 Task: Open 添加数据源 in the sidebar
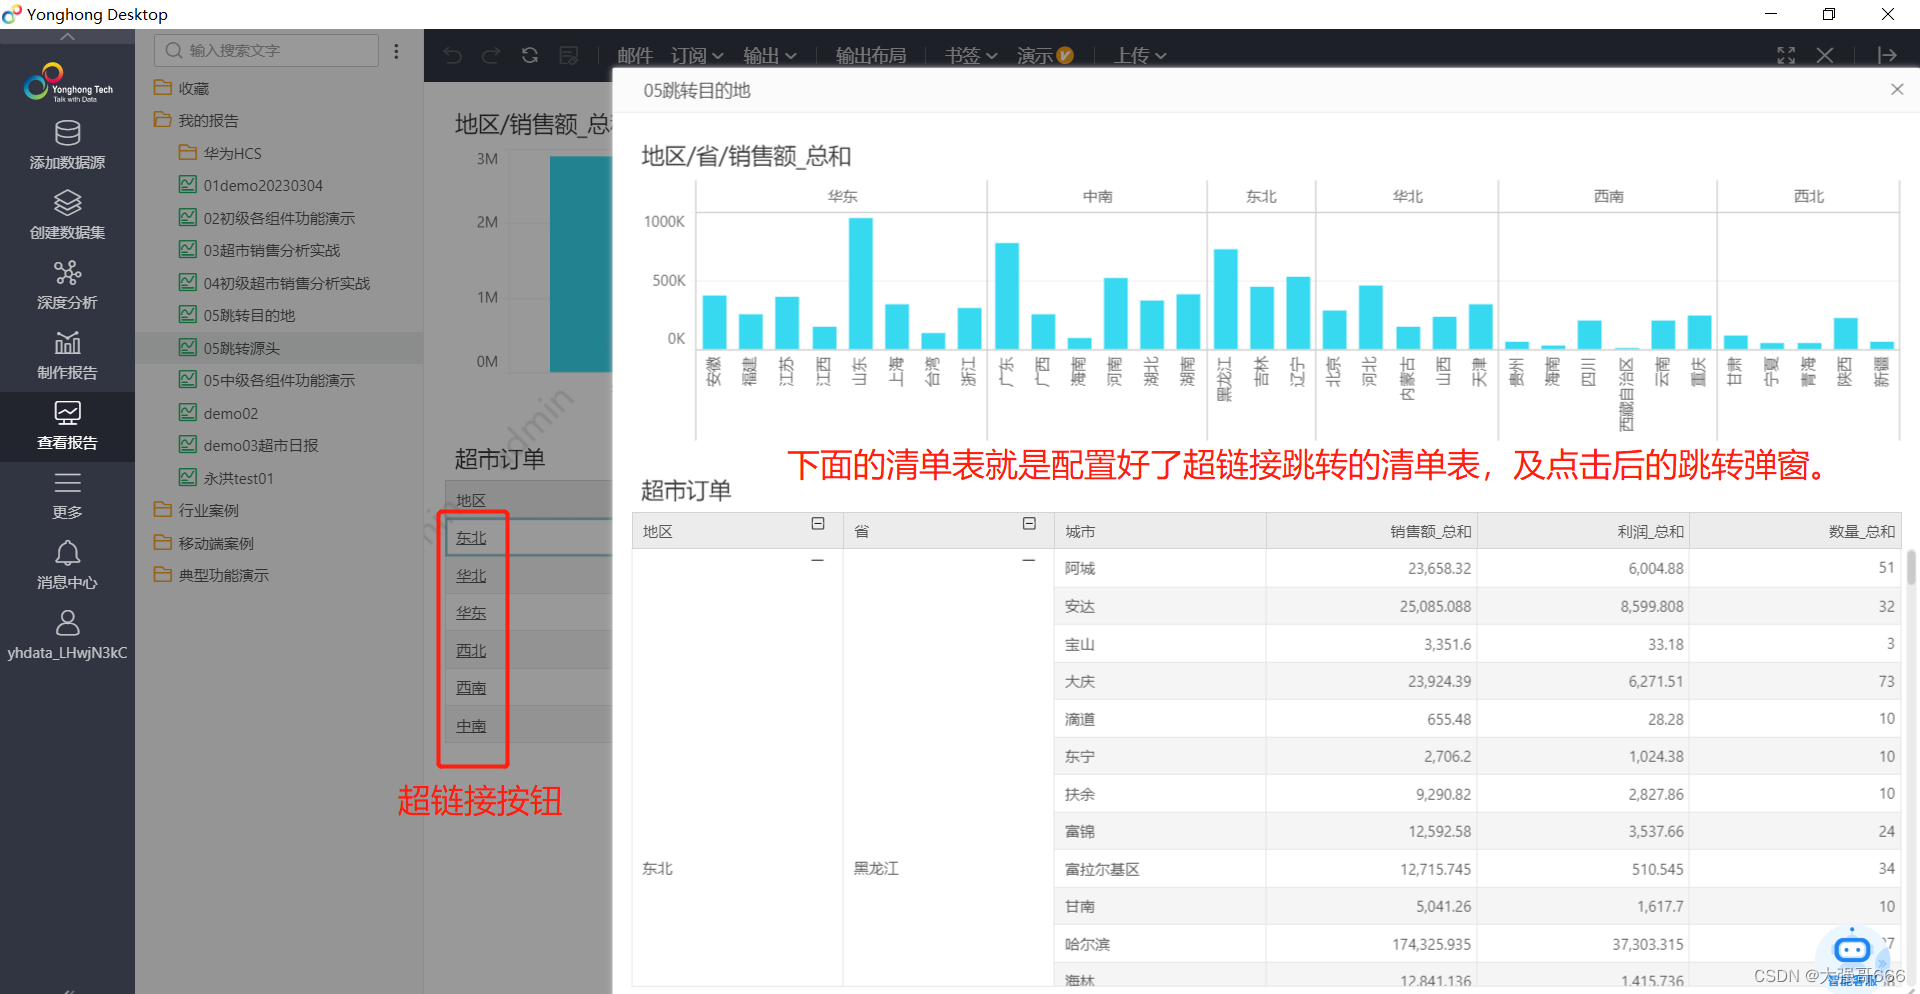67,145
